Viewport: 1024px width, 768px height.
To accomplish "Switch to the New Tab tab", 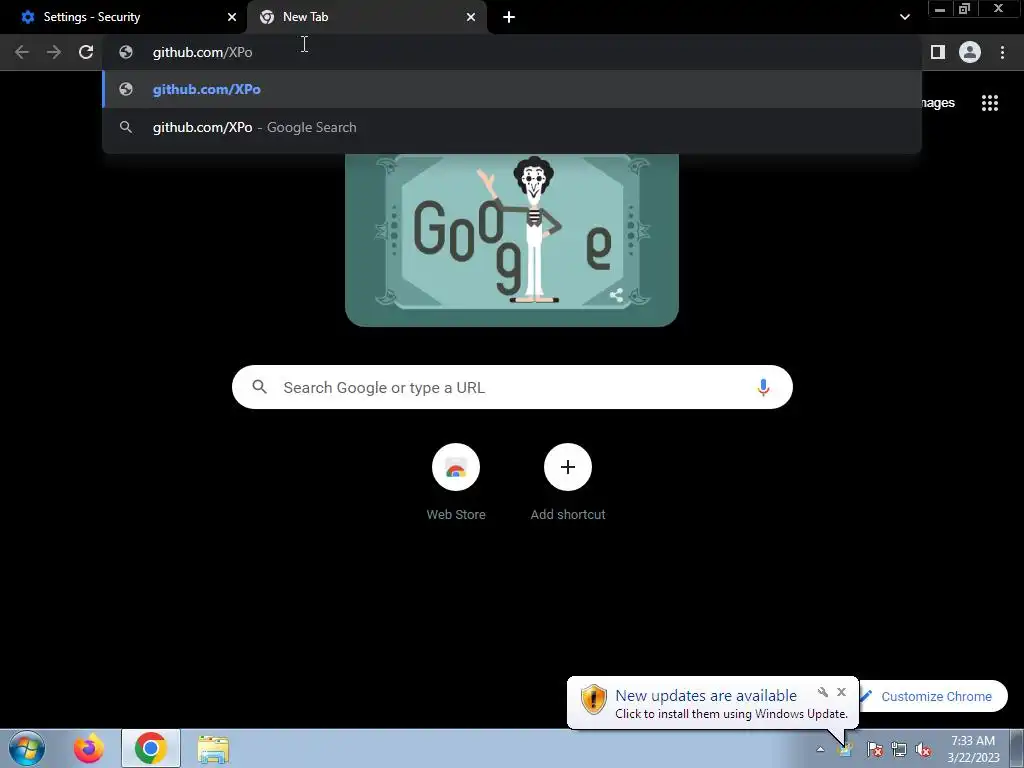I will click(367, 17).
